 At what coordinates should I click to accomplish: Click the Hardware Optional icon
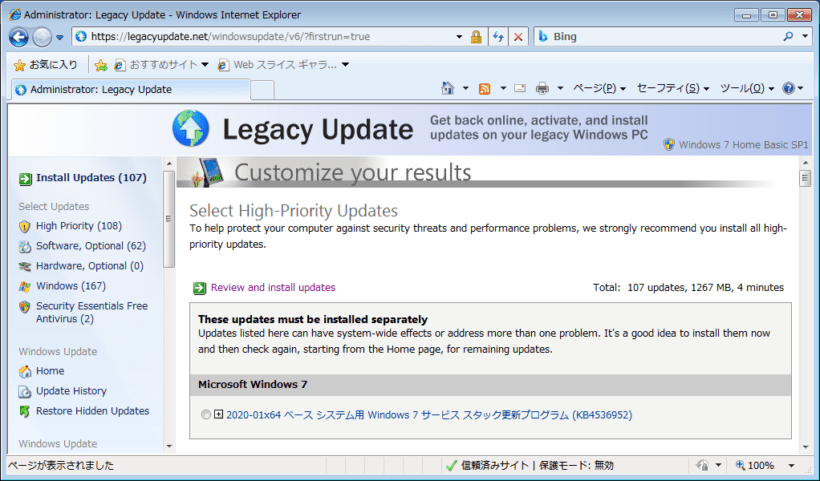coord(25,267)
